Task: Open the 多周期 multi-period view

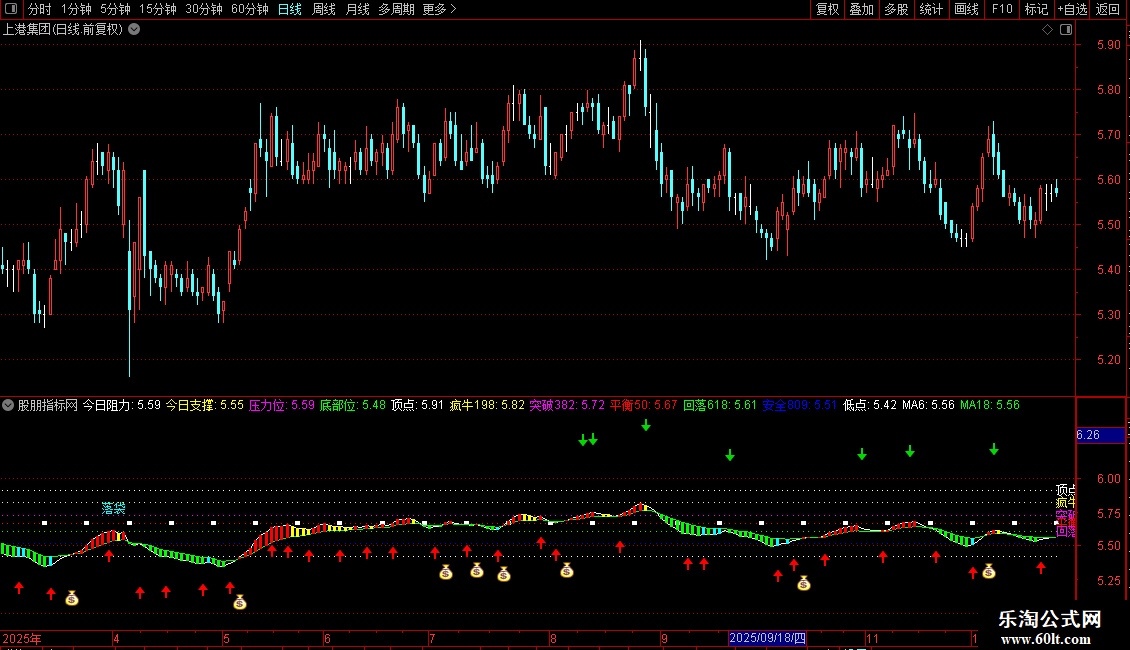Action: (396, 9)
